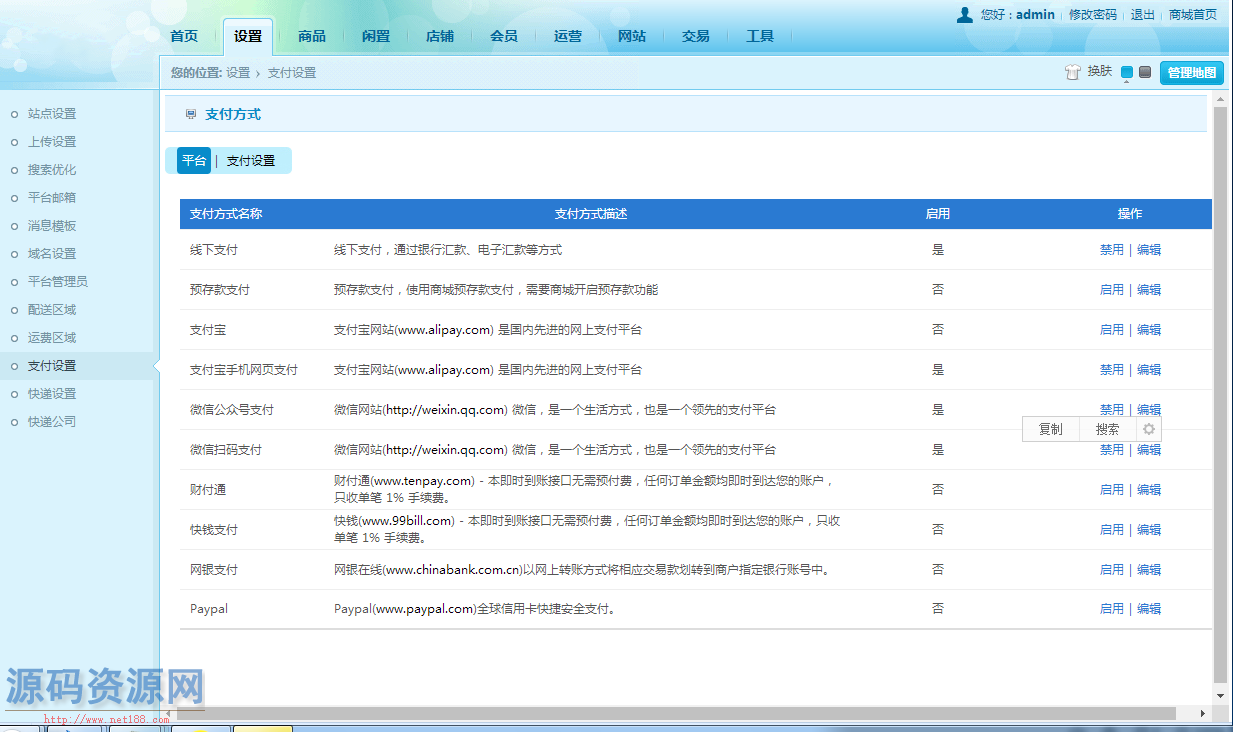Viewport: 1233px width, 732px height.
Task: Click the 支付方式 section header icon
Action: (x=191, y=115)
